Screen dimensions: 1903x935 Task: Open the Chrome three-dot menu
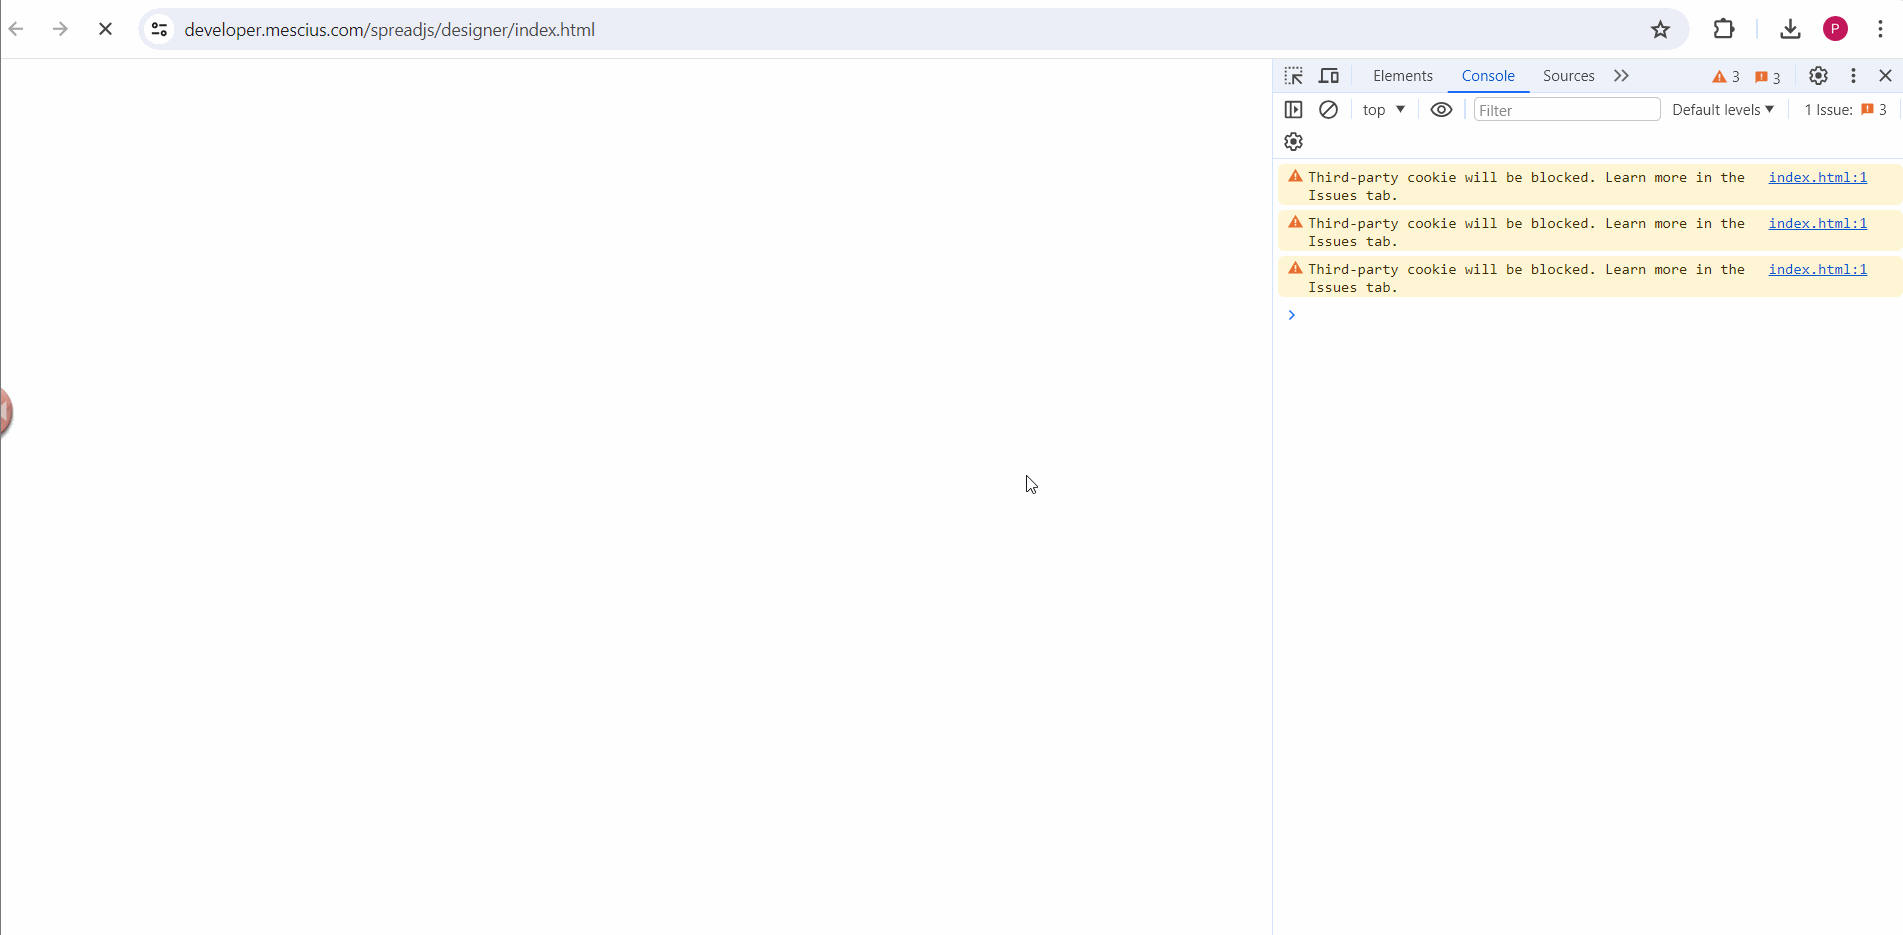click(1880, 29)
